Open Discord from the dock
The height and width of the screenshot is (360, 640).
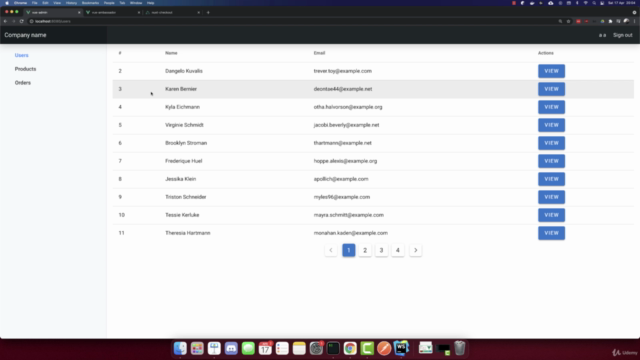tap(231, 348)
